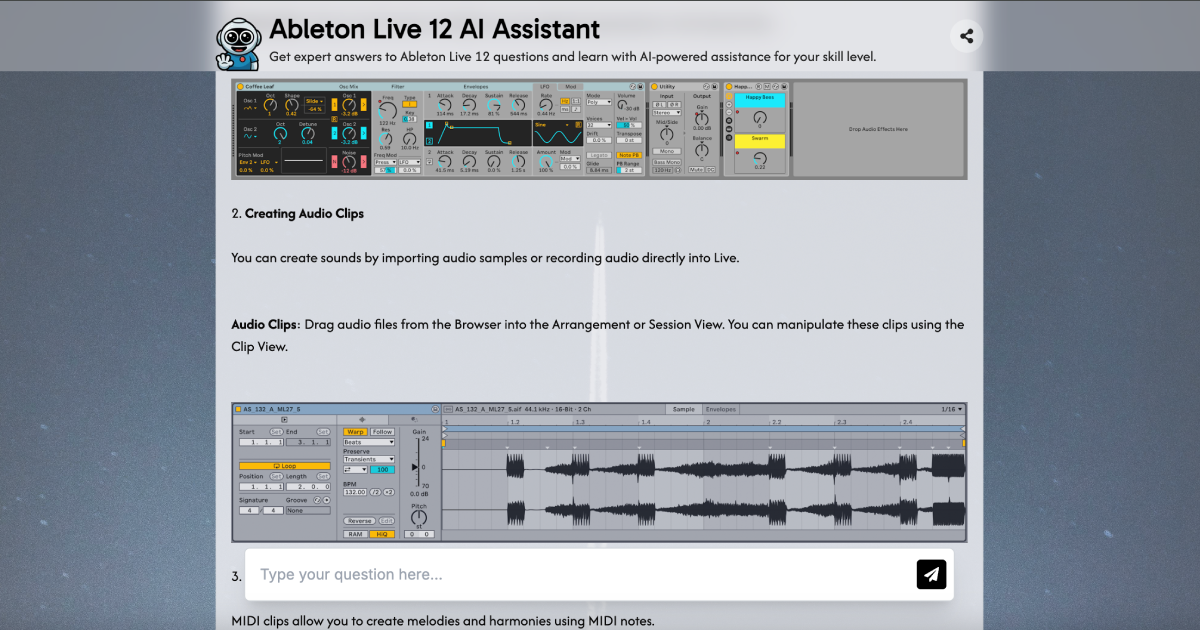The width and height of the screenshot is (1200, 630).
Task: Click the pink Noise filter routing arrow
Action: (363, 161)
